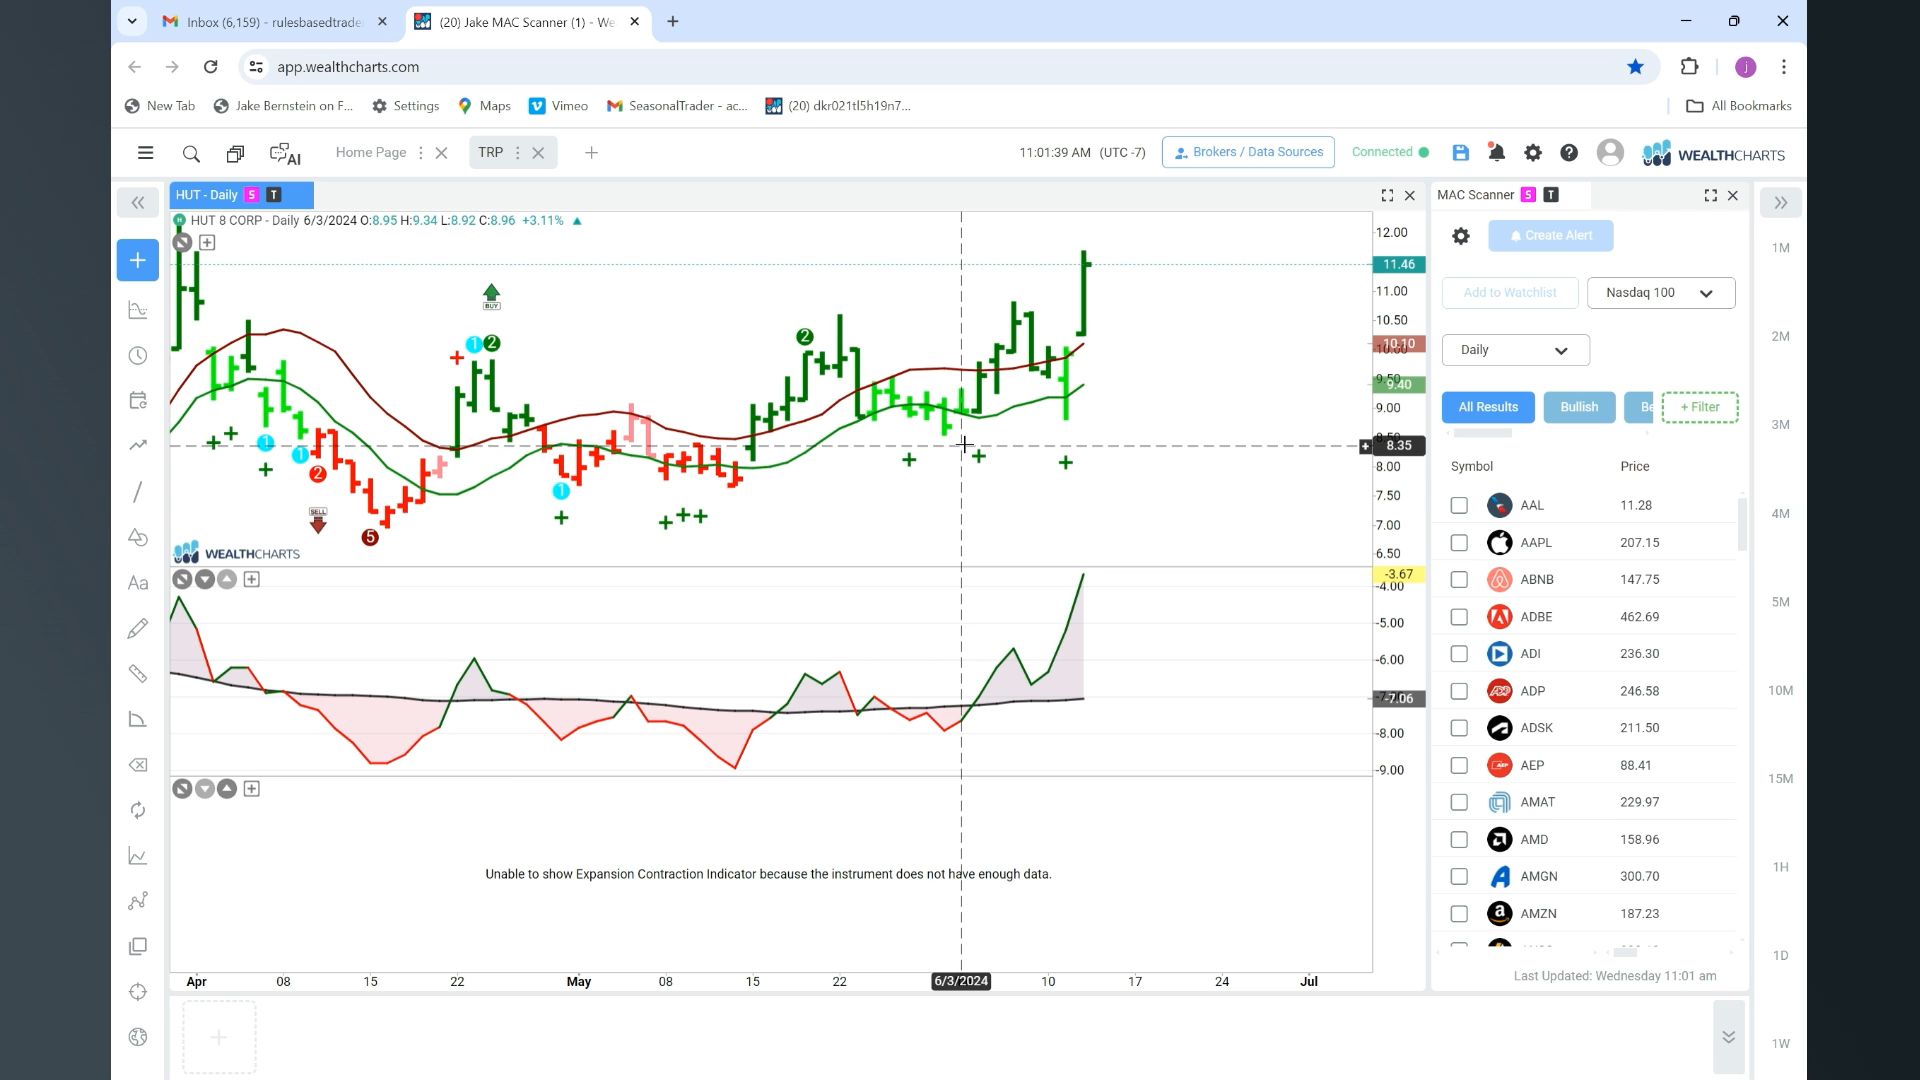Image resolution: width=1920 pixels, height=1080 pixels.
Task: Expand bottom panel double down chevron
Action: point(1728,1037)
